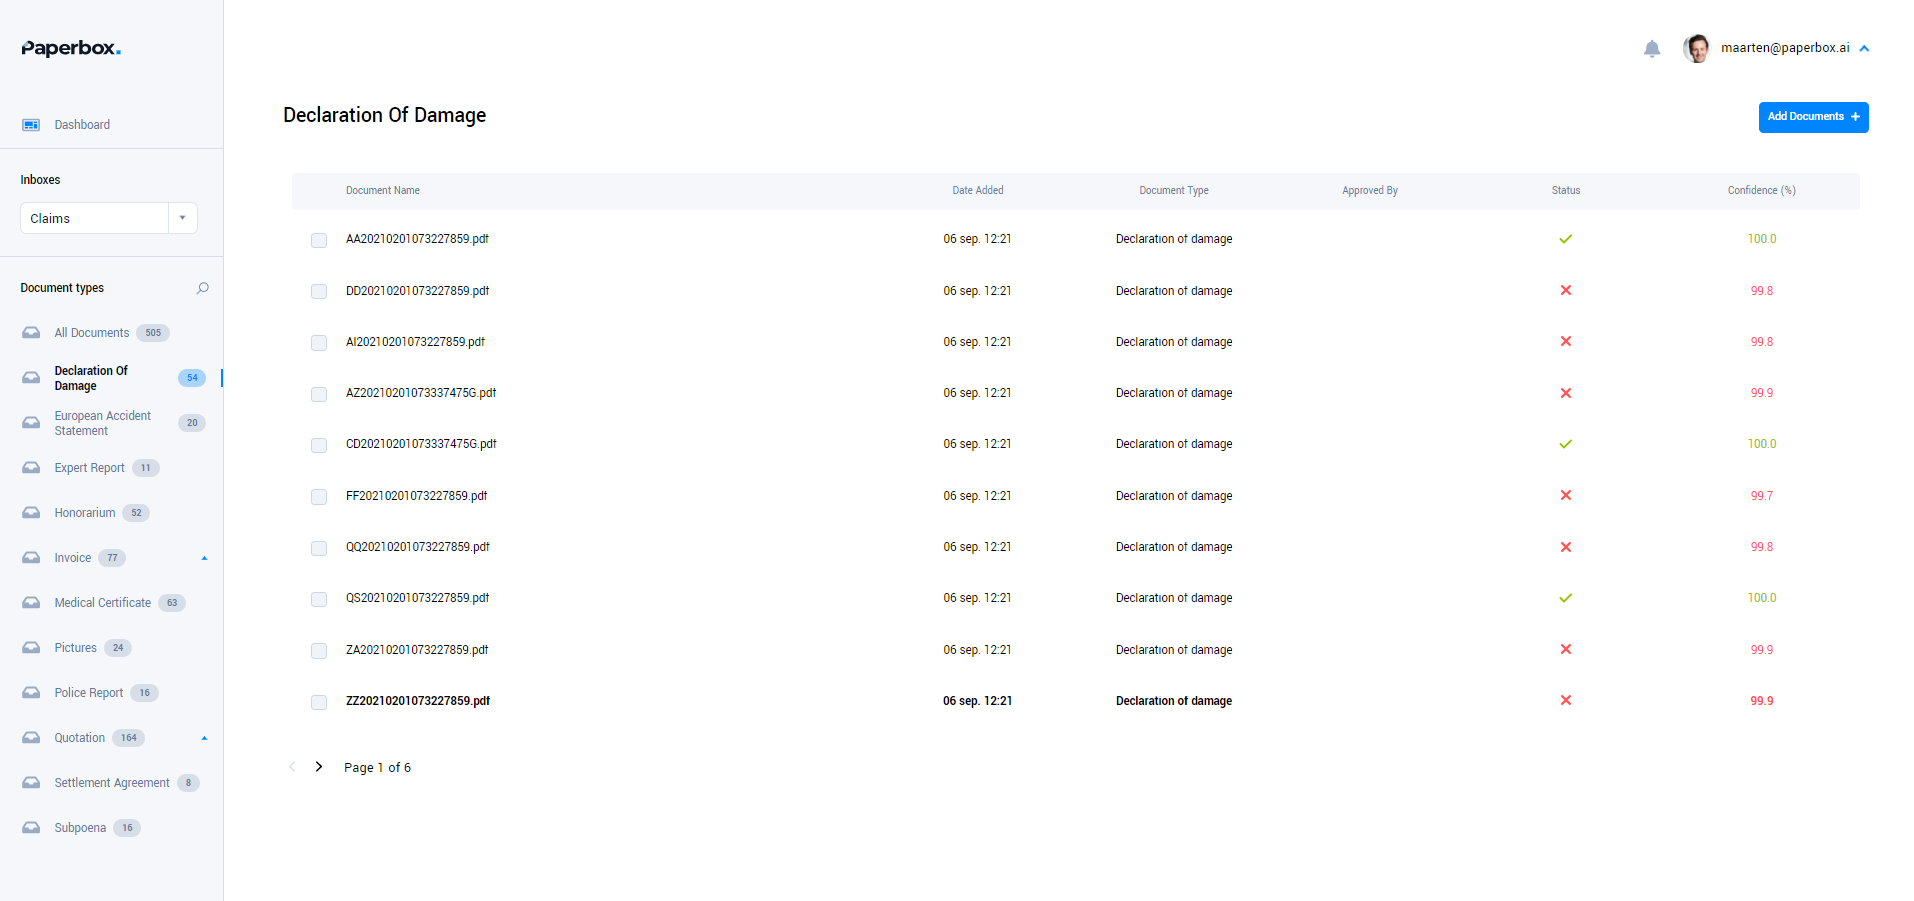This screenshot has height=901, width=1914.
Task: Click the Police Report inbox icon
Action: [31, 693]
